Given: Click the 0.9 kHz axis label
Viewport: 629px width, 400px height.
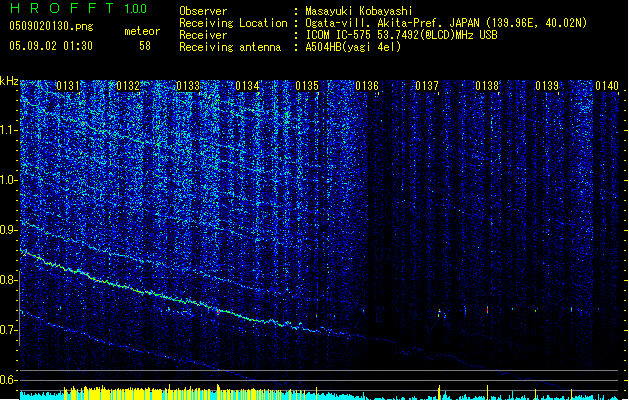Looking at the screenshot, I should (9, 230).
